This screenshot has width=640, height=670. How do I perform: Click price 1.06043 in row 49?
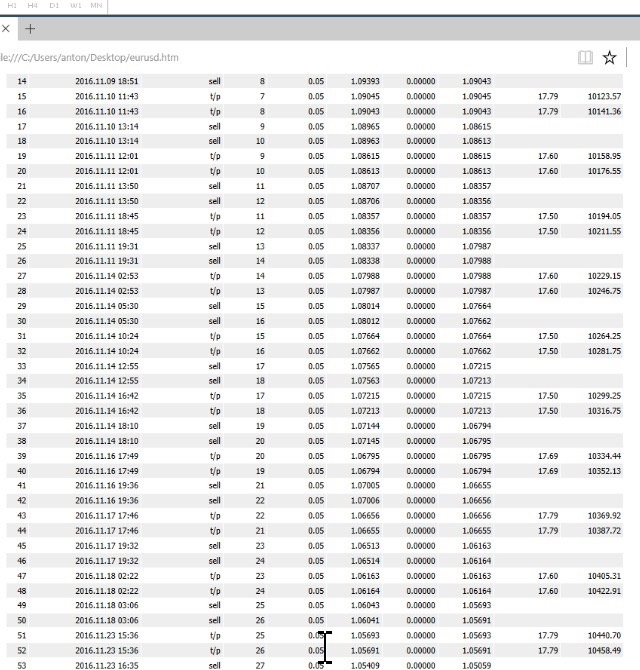coord(365,605)
